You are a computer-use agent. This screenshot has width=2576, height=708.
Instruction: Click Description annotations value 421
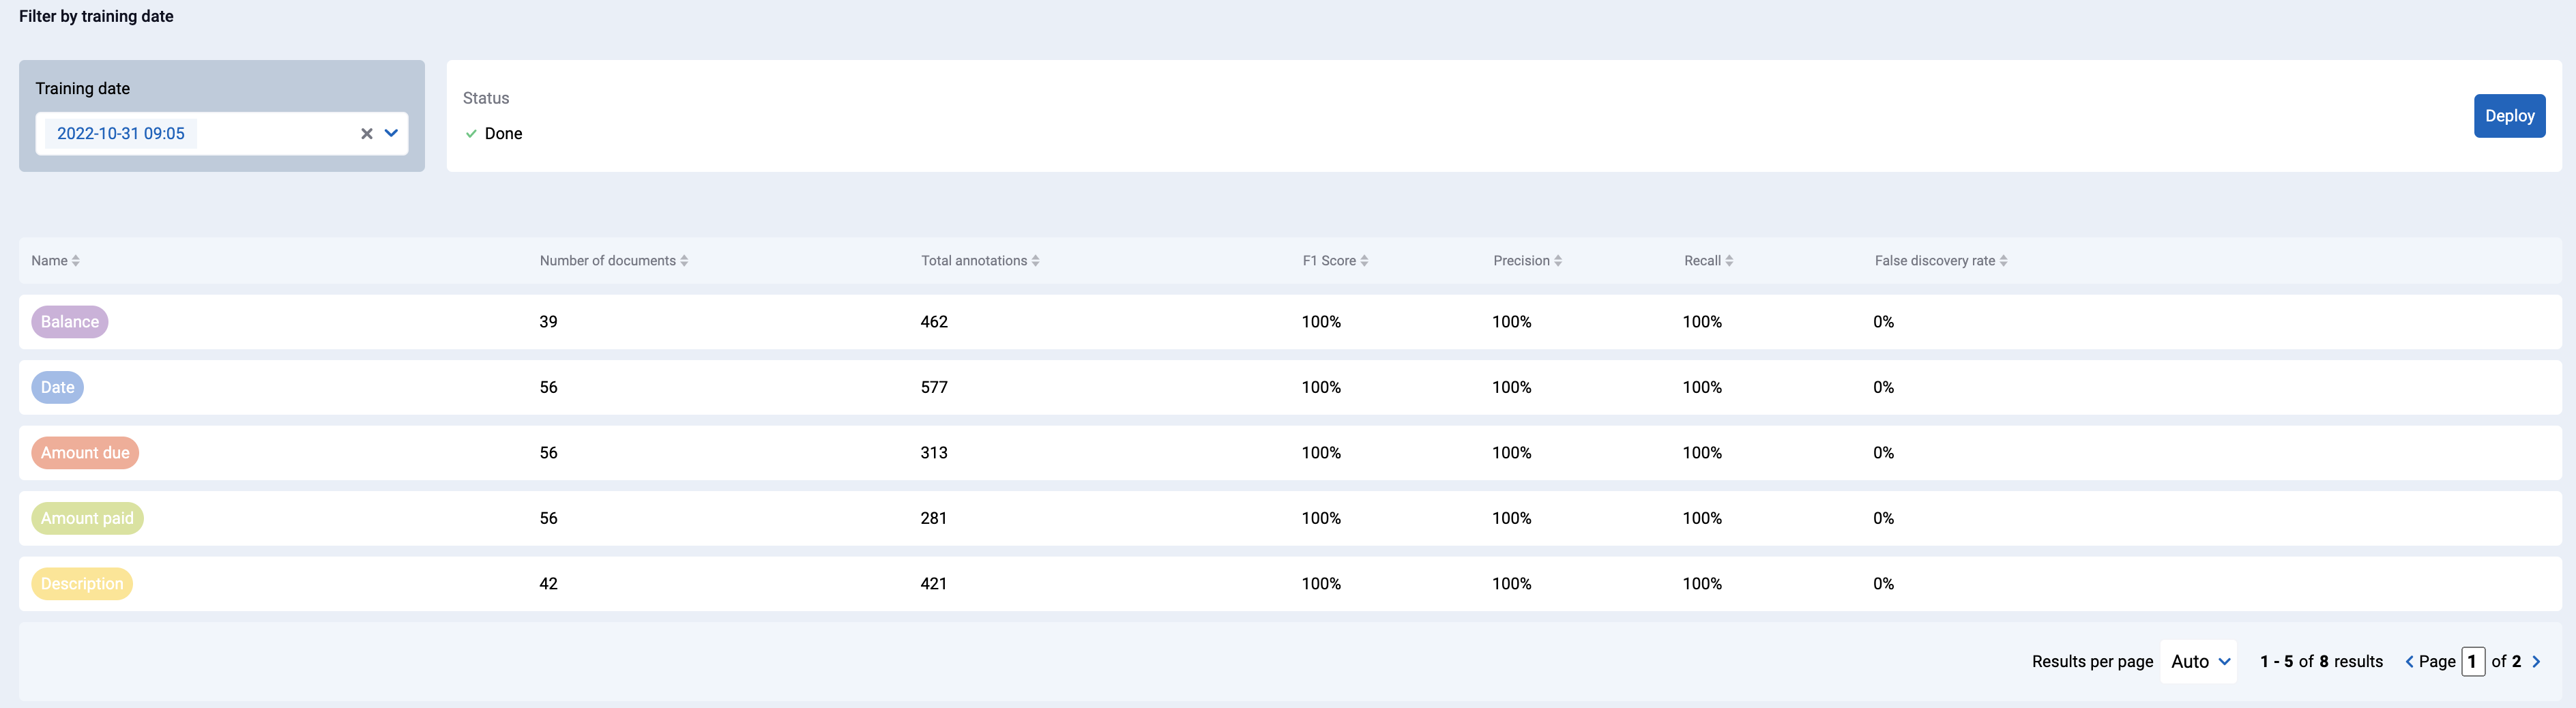pos(934,584)
